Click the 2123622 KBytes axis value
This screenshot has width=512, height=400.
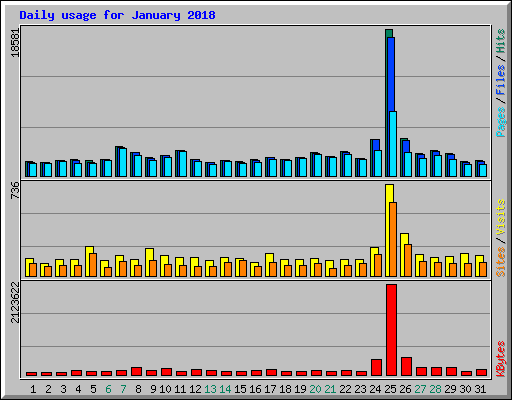15,303
